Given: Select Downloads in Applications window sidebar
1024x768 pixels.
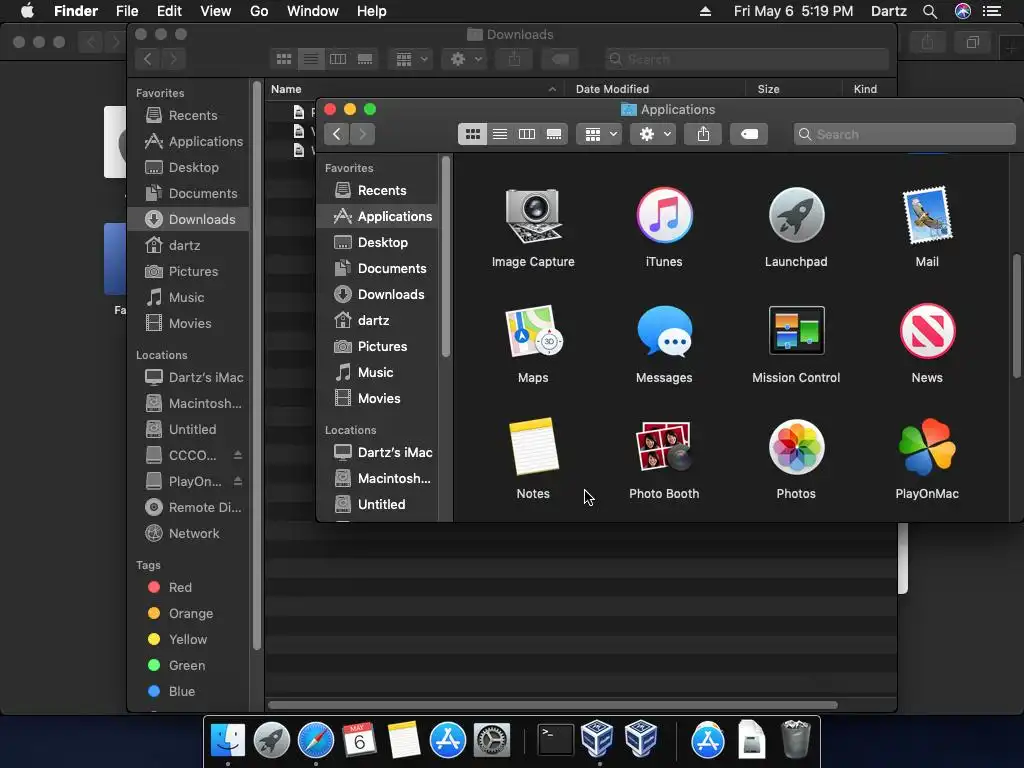Looking at the screenshot, I should (379, 295).
